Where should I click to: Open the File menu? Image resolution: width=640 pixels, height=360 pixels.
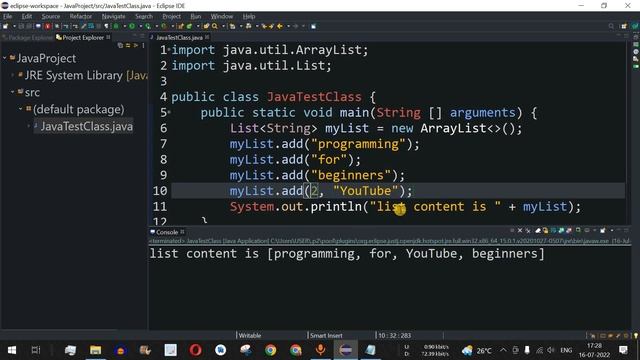click(x=7, y=16)
